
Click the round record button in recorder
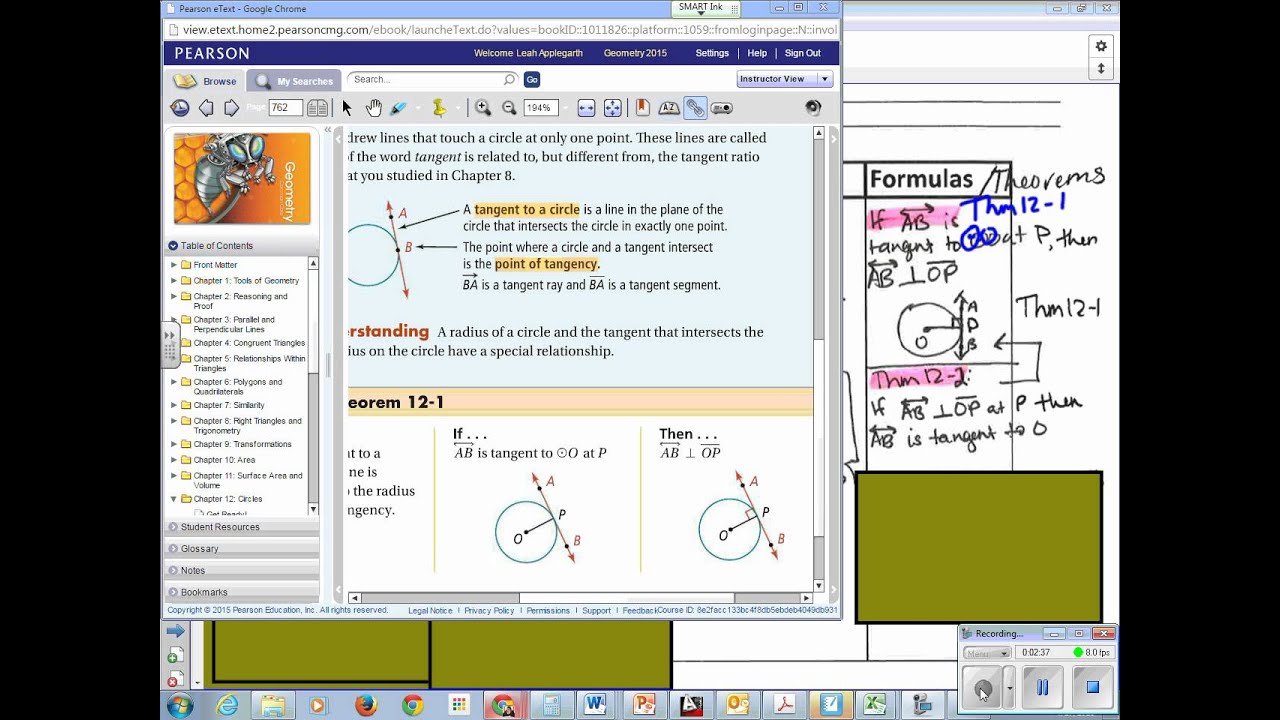(x=982, y=688)
